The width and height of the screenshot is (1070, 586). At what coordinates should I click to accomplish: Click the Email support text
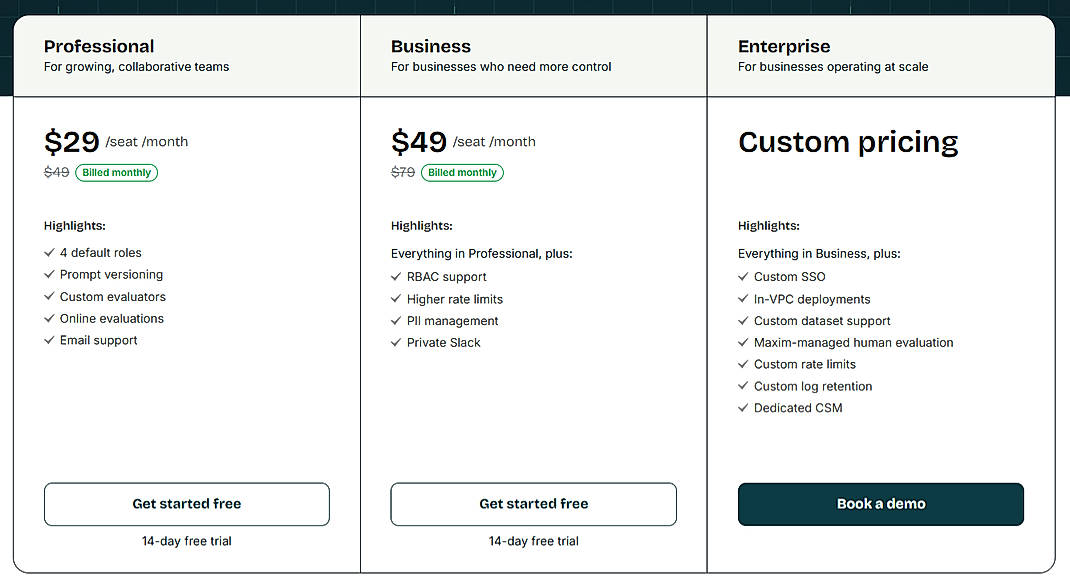point(98,340)
